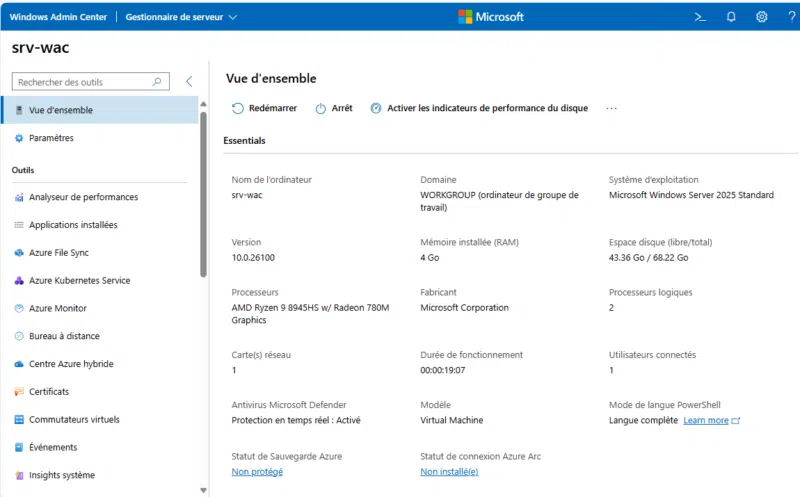Collapse the tools sidebar with chevron

[x=189, y=82]
